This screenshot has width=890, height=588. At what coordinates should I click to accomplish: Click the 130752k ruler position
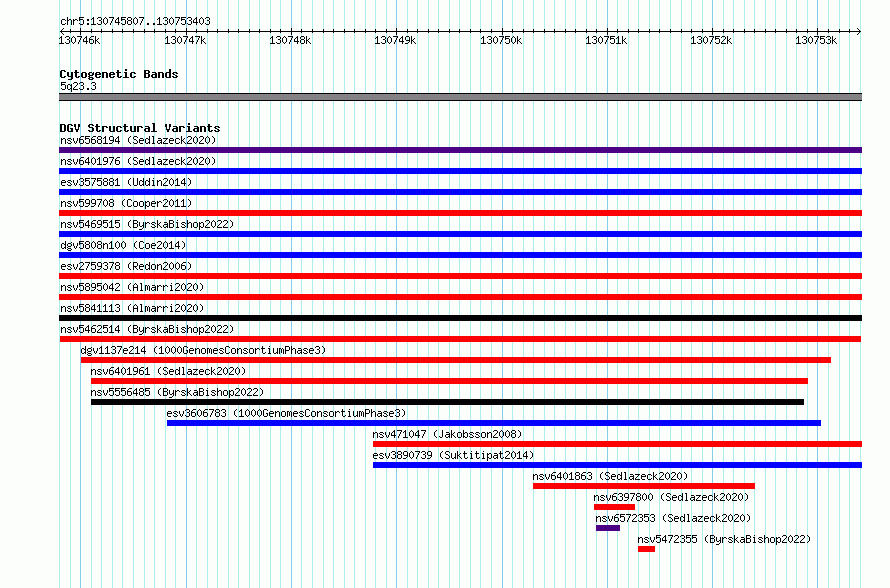(x=711, y=40)
